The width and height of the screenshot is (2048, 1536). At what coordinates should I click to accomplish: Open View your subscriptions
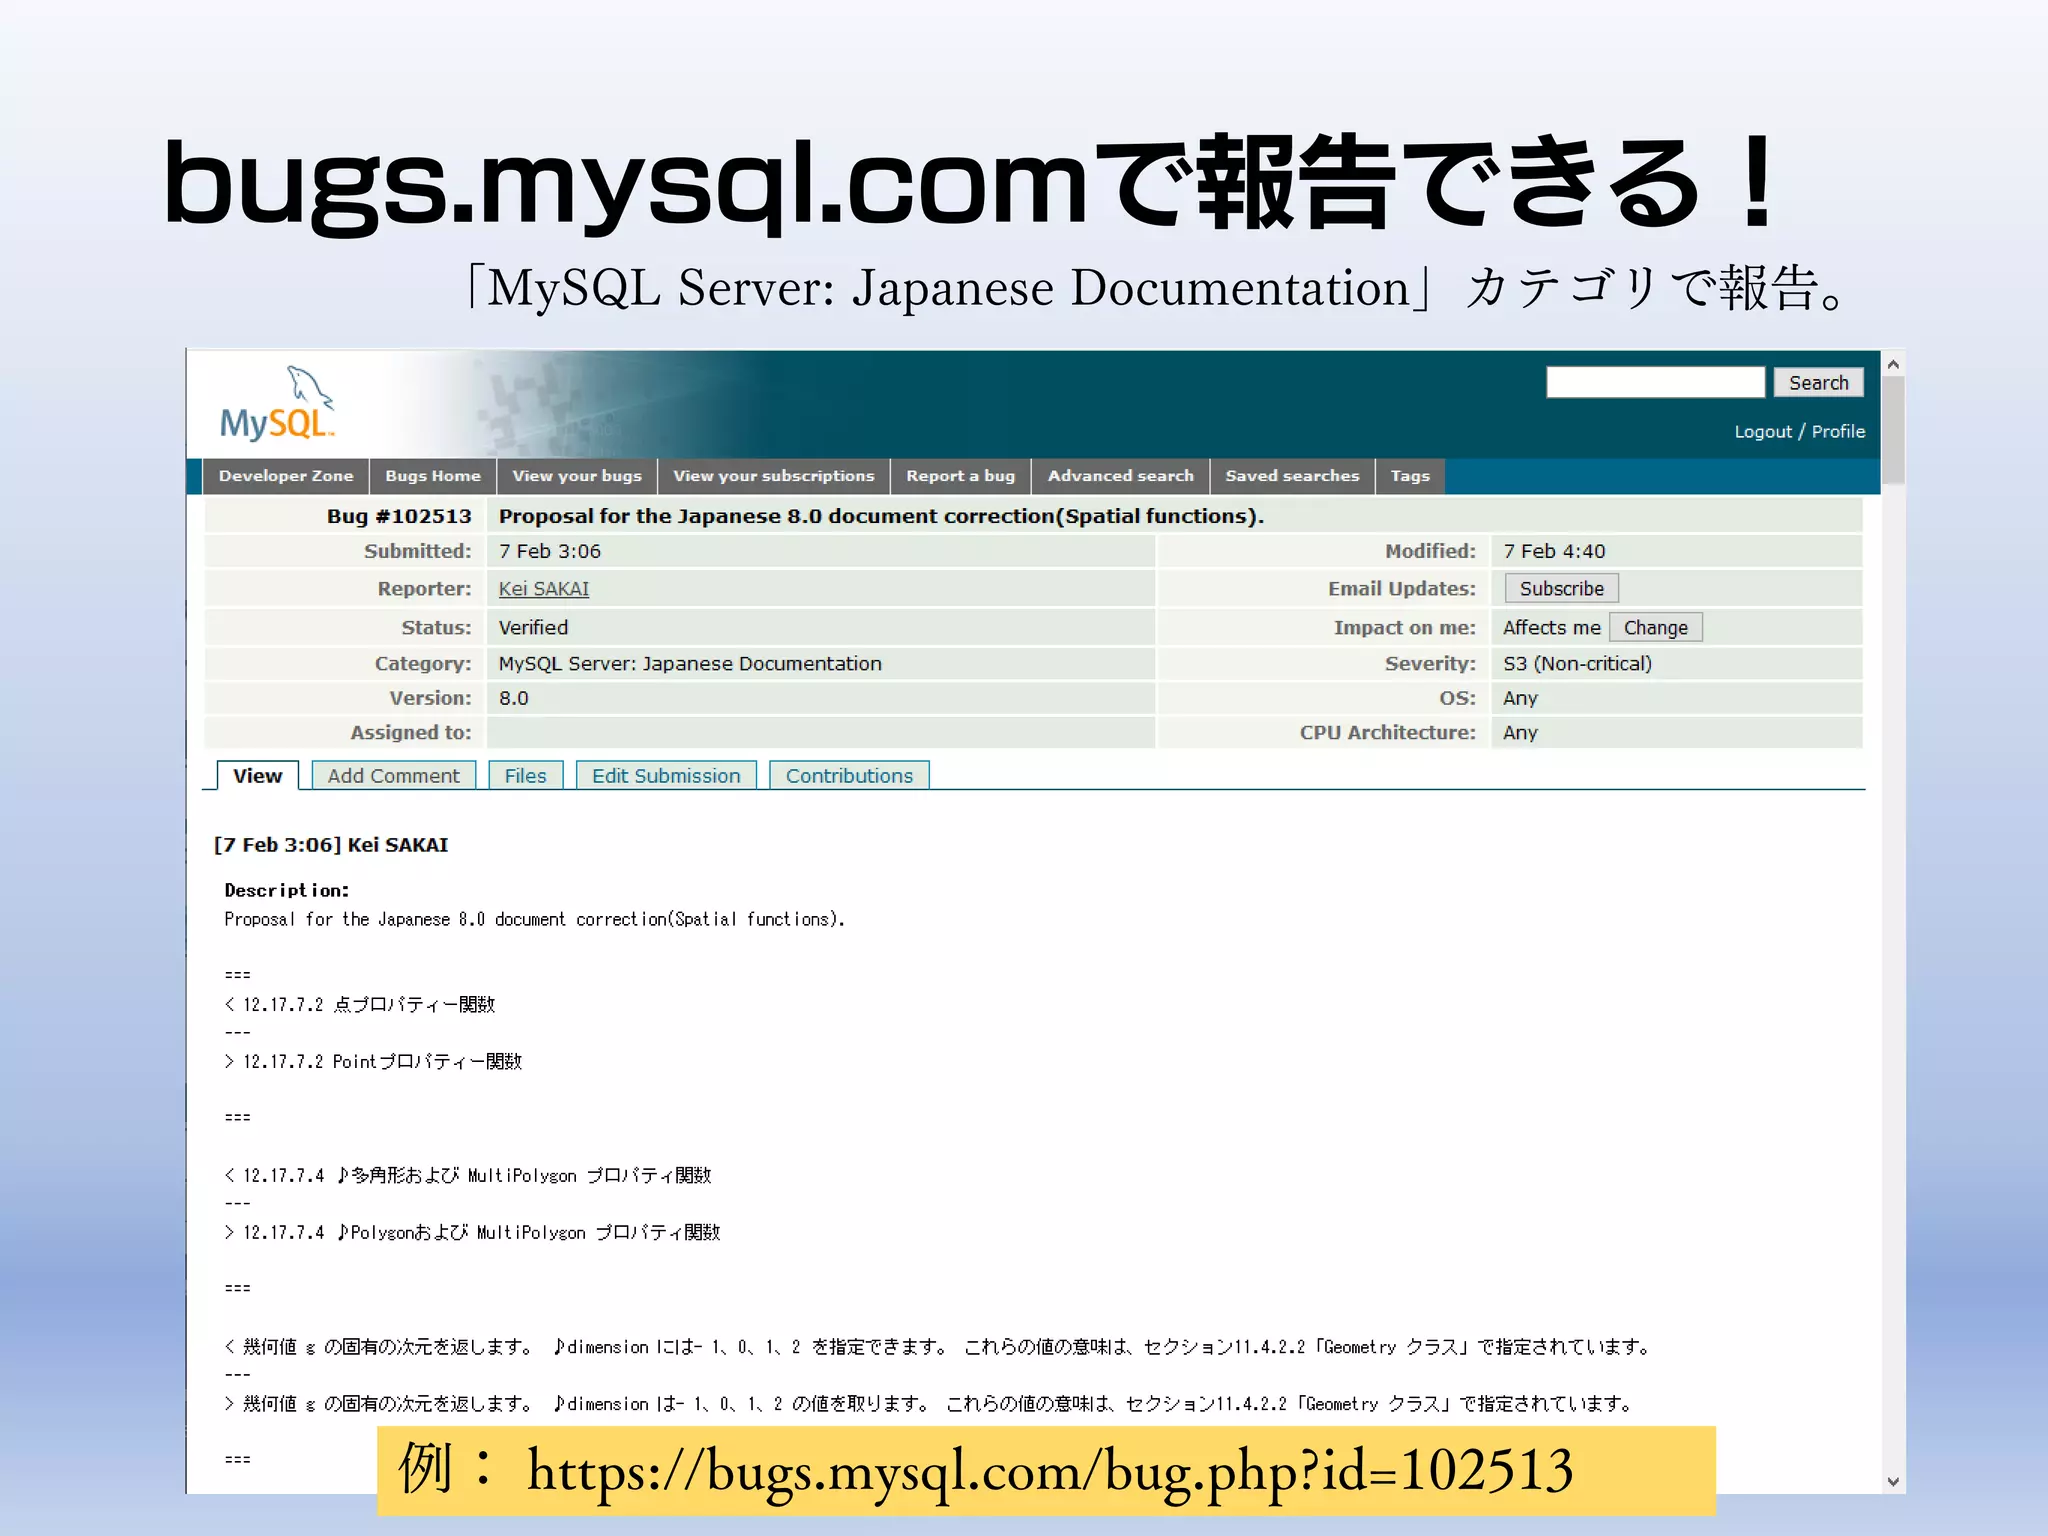(774, 476)
